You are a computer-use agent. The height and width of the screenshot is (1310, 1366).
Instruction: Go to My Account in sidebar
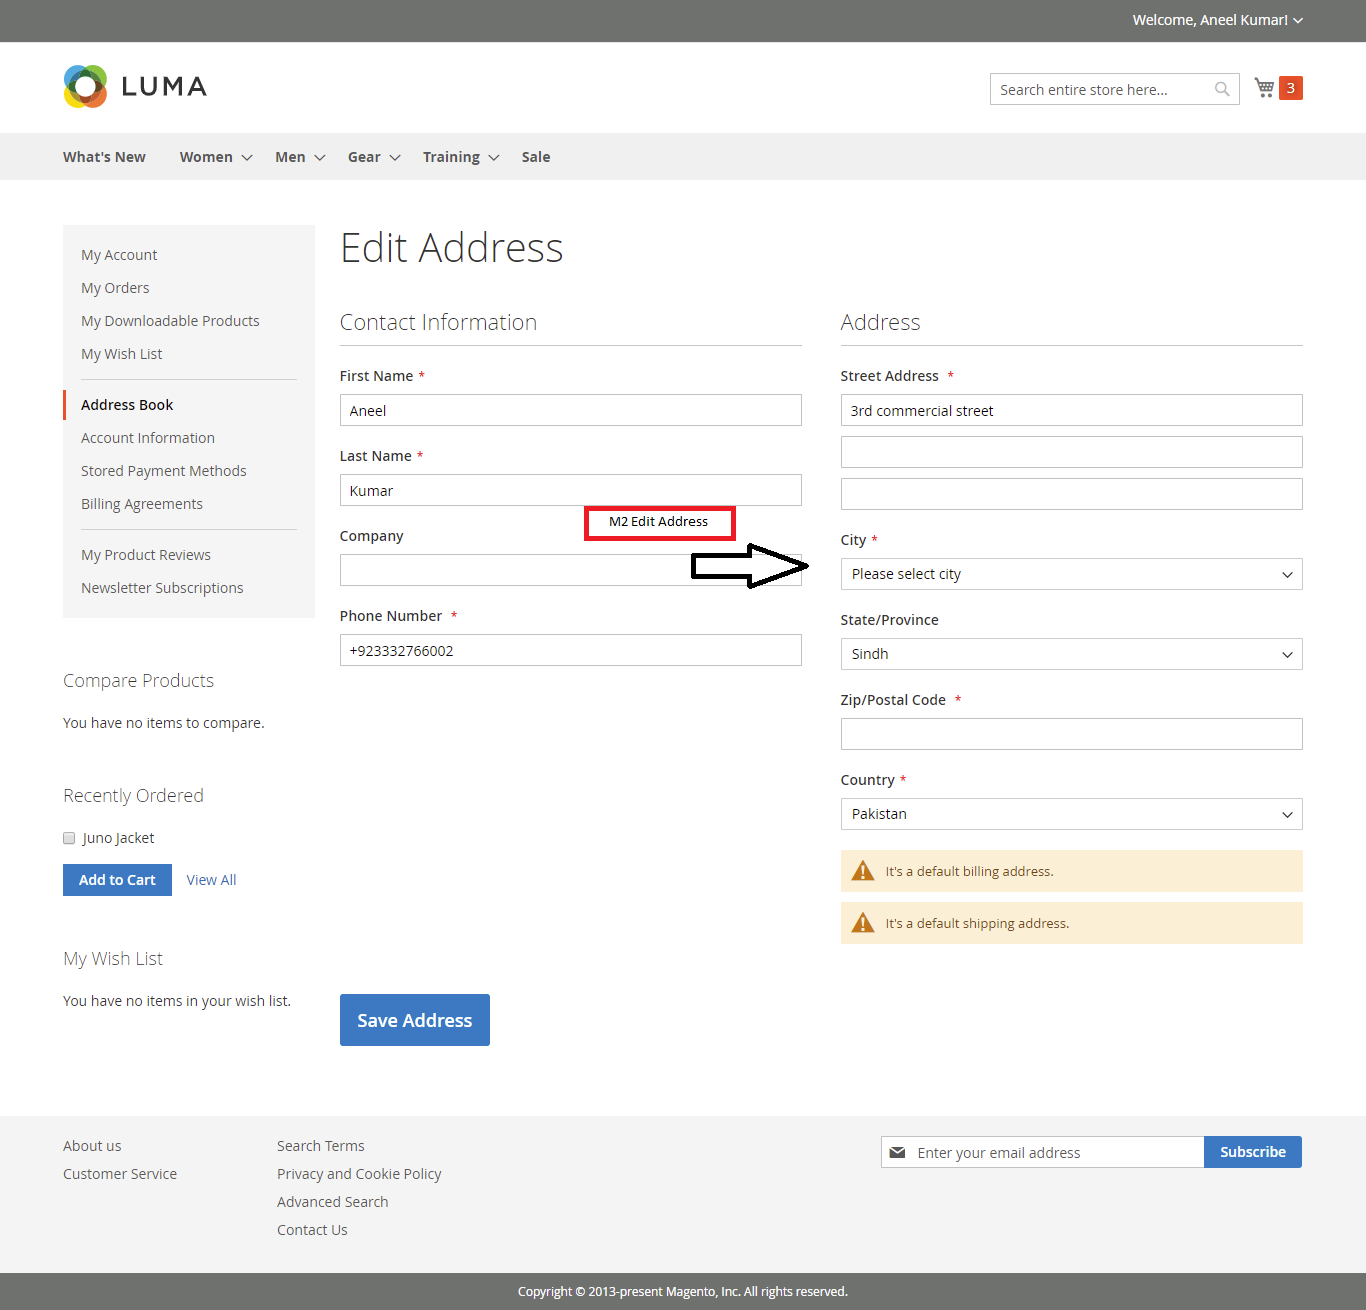119,255
